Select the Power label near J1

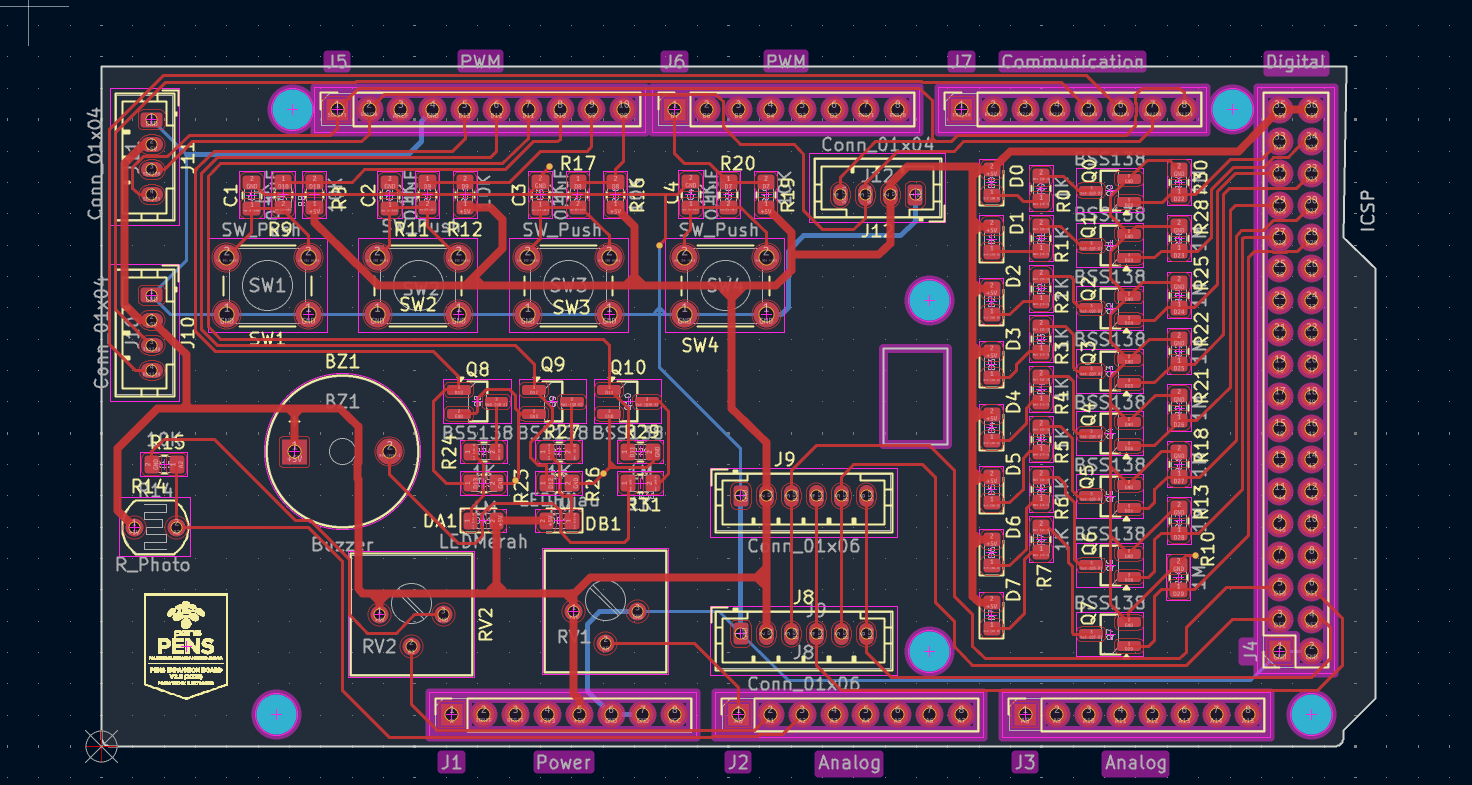click(563, 762)
